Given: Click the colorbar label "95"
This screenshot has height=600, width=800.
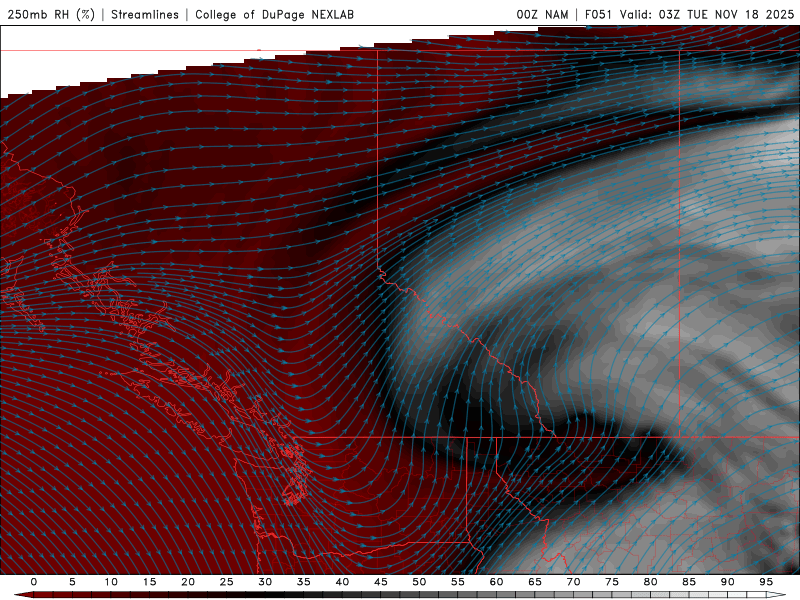Looking at the screenshot, I should pos(766,582).
